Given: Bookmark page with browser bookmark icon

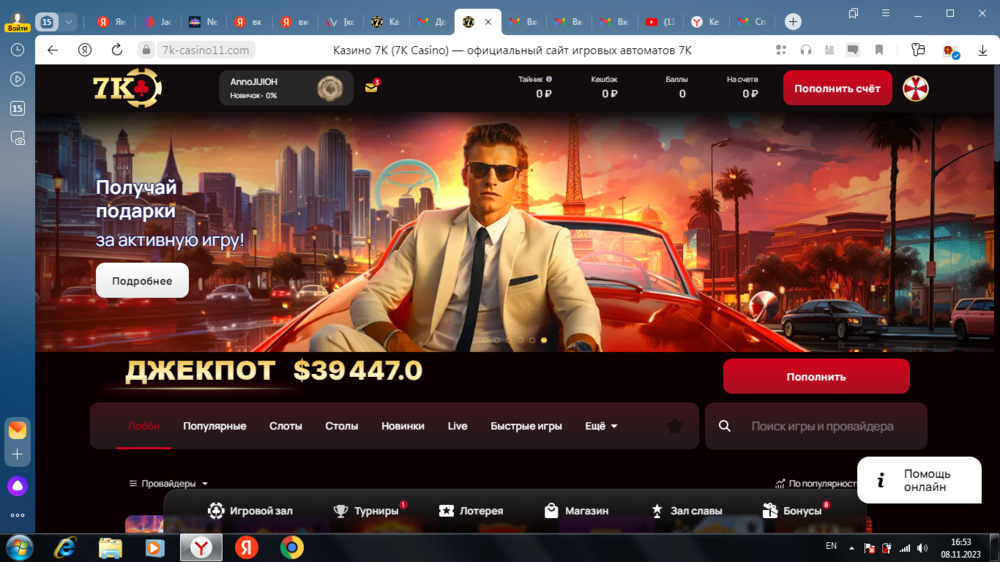Looking at the screenshot, I should point(879,50).
